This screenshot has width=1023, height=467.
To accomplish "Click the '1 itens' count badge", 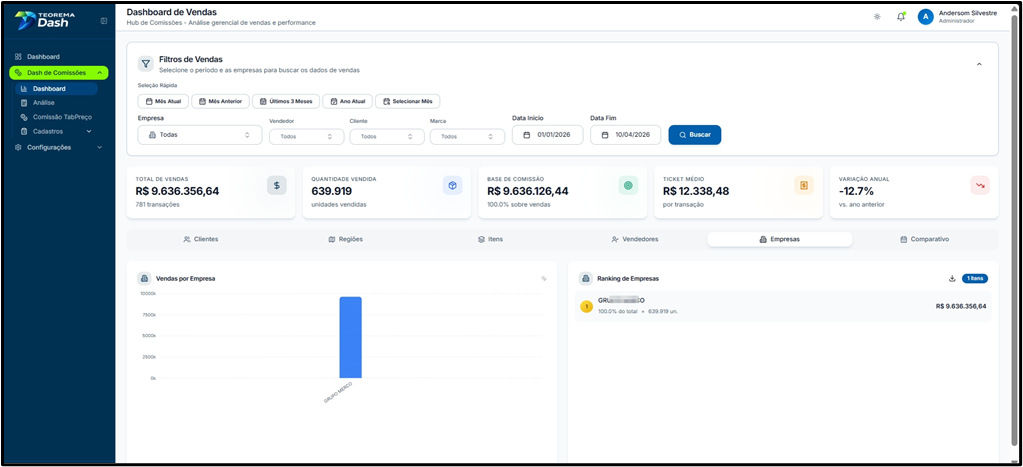I will coord(975,279).
